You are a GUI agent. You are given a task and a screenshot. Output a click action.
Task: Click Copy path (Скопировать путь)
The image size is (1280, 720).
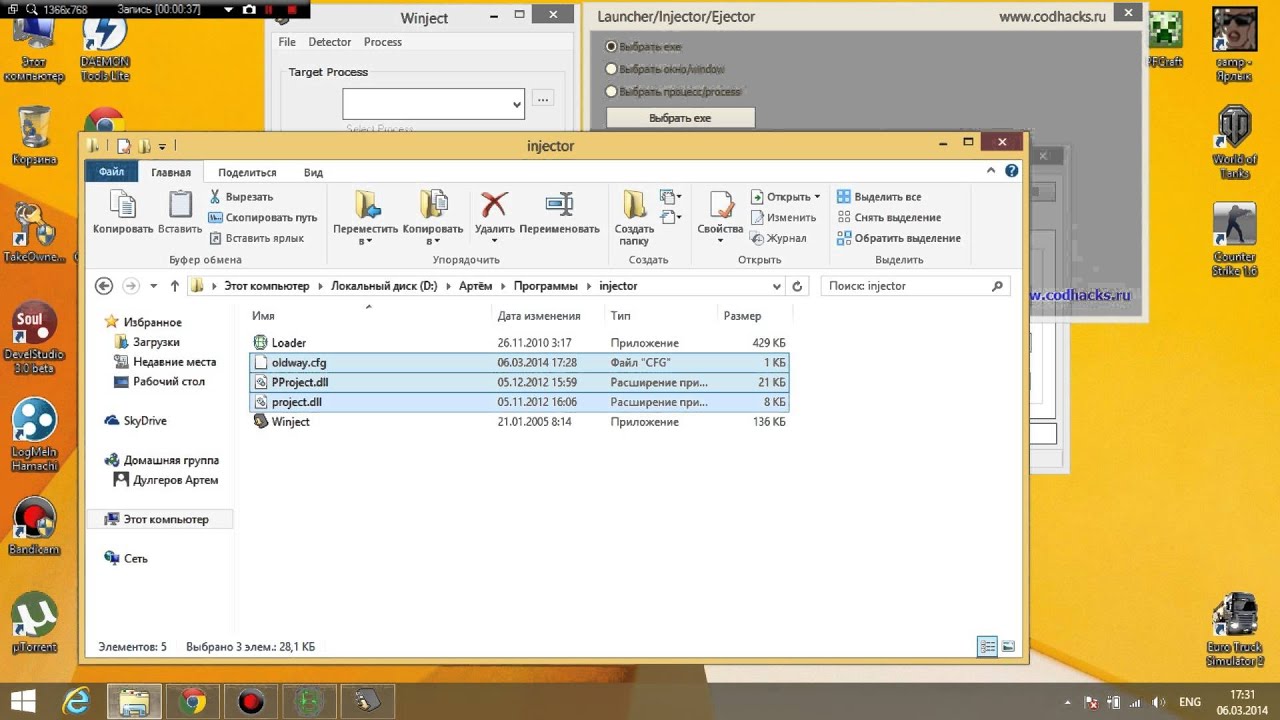tap(263, 217)
